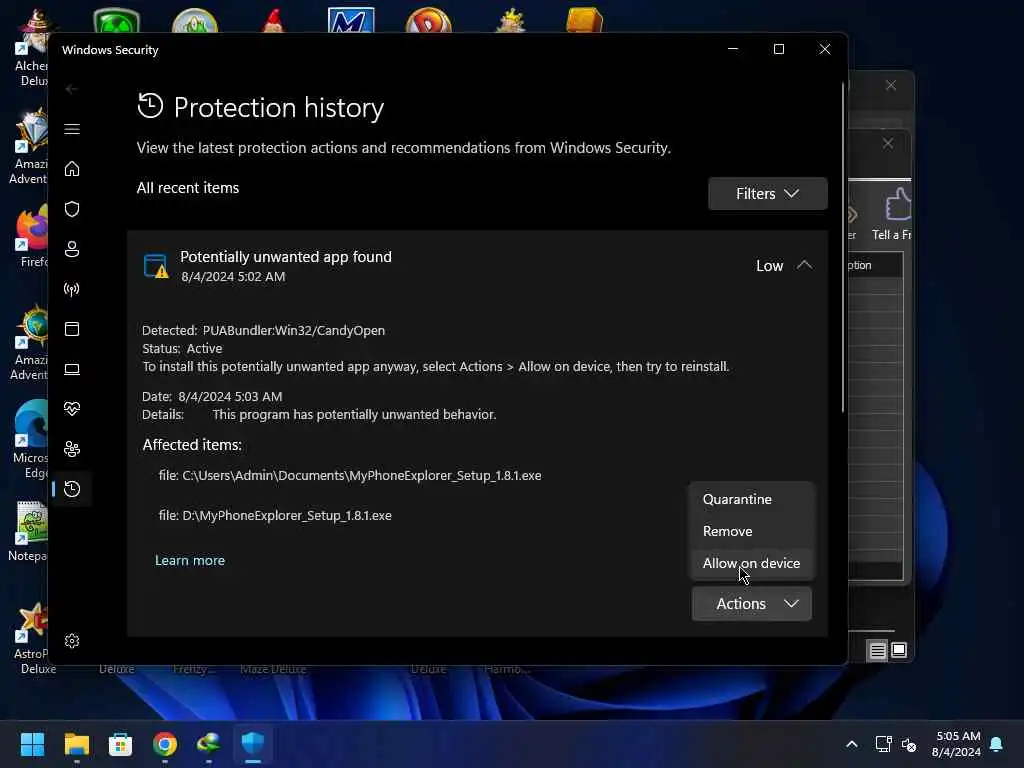Select the D:\MyPhoneExplorer_Setup_1.8.1.exe file entry
The image size is (1024, 768).
(275, 515)
